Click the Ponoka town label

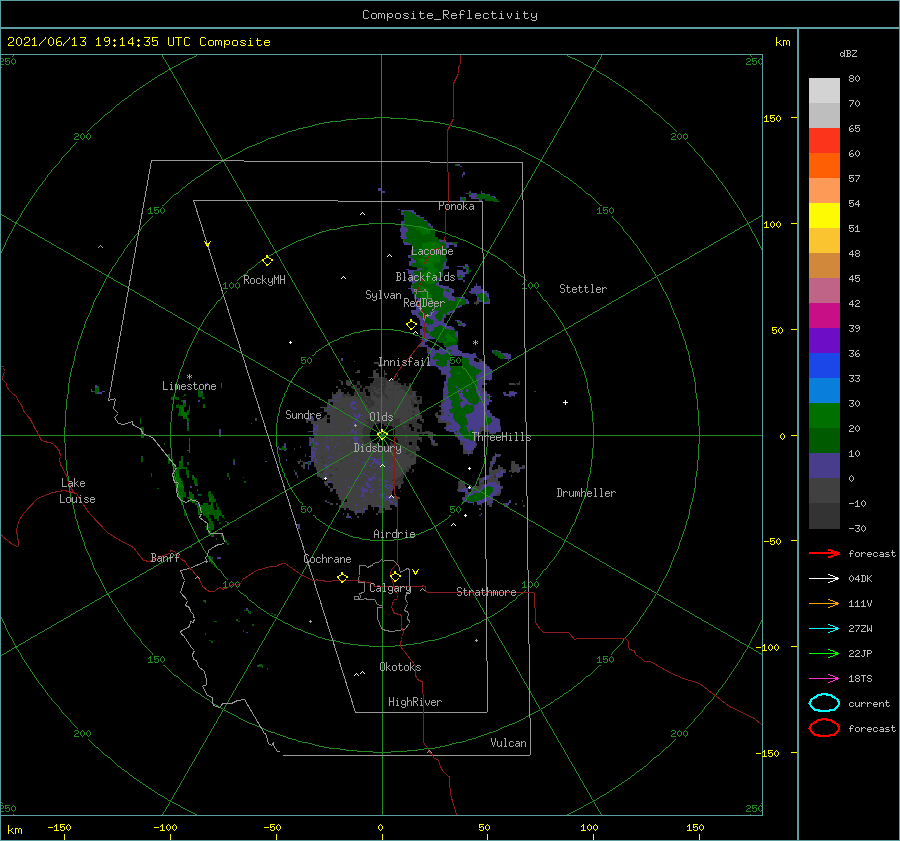[x=456, y=206]
